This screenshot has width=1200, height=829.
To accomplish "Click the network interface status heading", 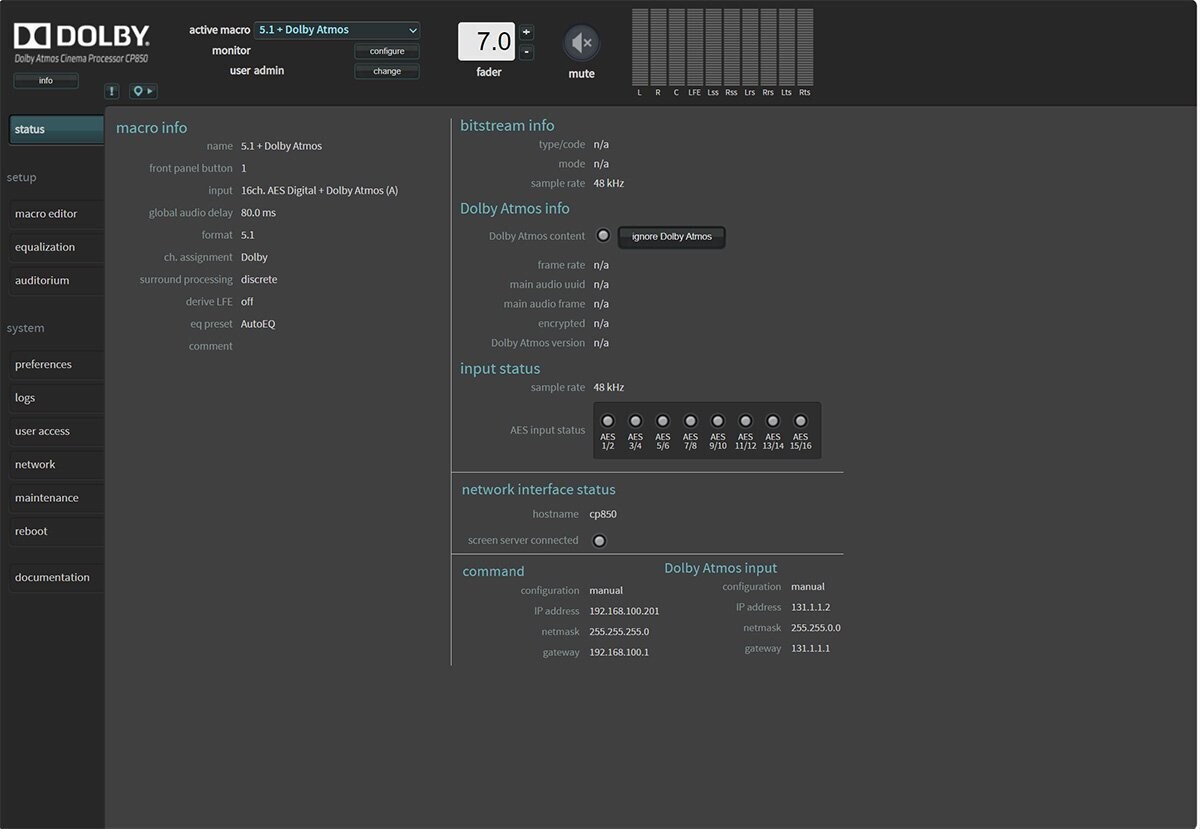I will coord(539,490).
